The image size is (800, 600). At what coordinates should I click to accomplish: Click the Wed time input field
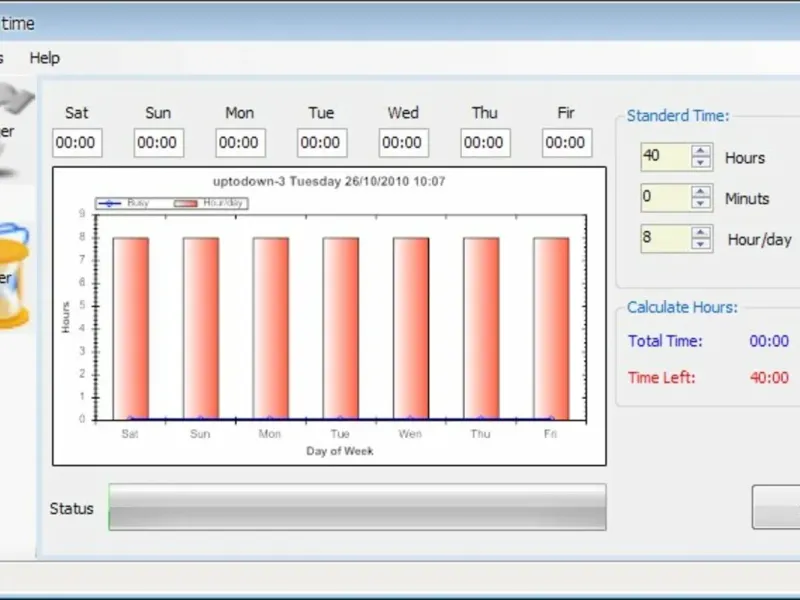coord(404,142)
